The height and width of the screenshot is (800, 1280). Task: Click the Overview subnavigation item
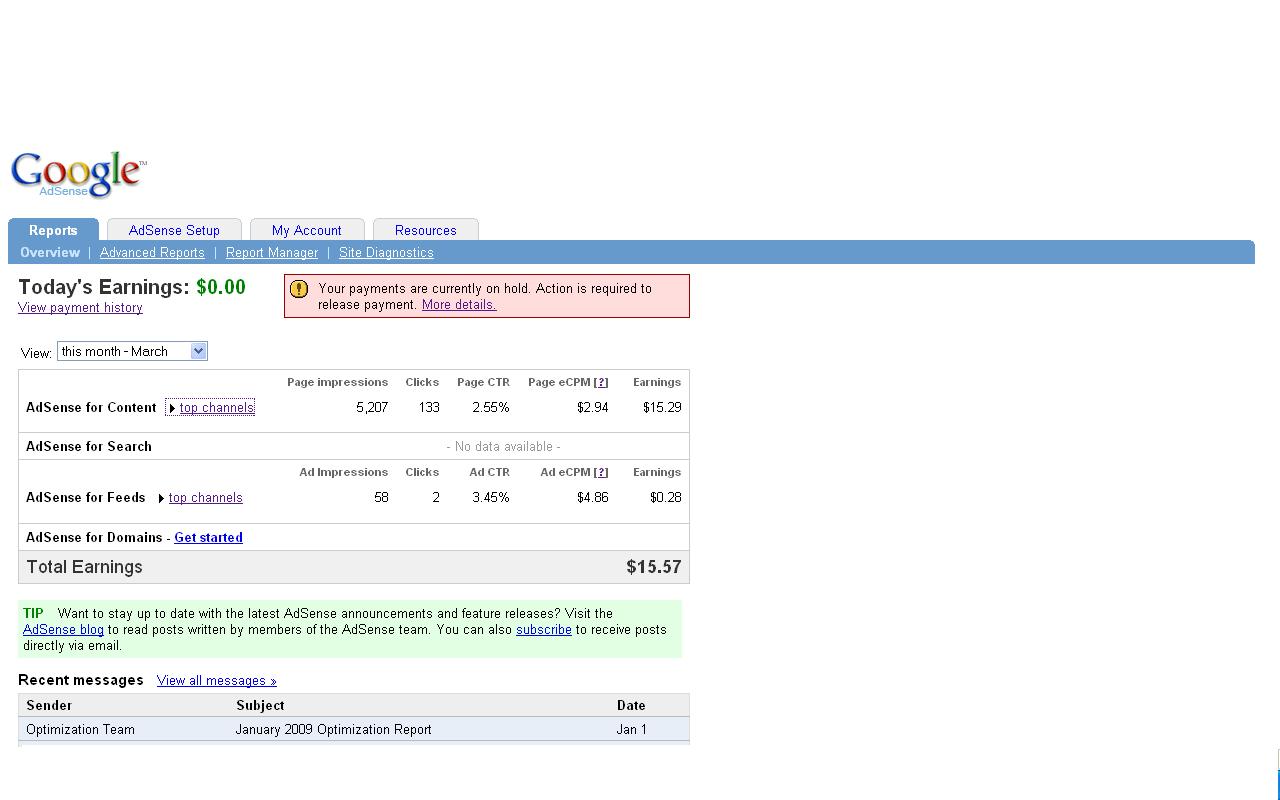[49, 253]
